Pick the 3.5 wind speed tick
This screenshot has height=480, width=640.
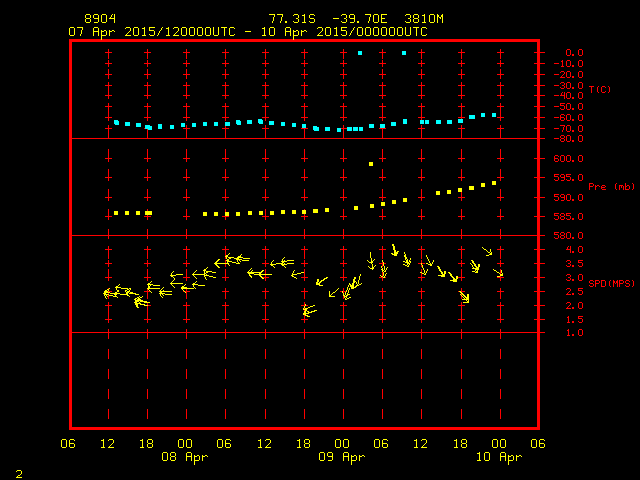[574, 264]
